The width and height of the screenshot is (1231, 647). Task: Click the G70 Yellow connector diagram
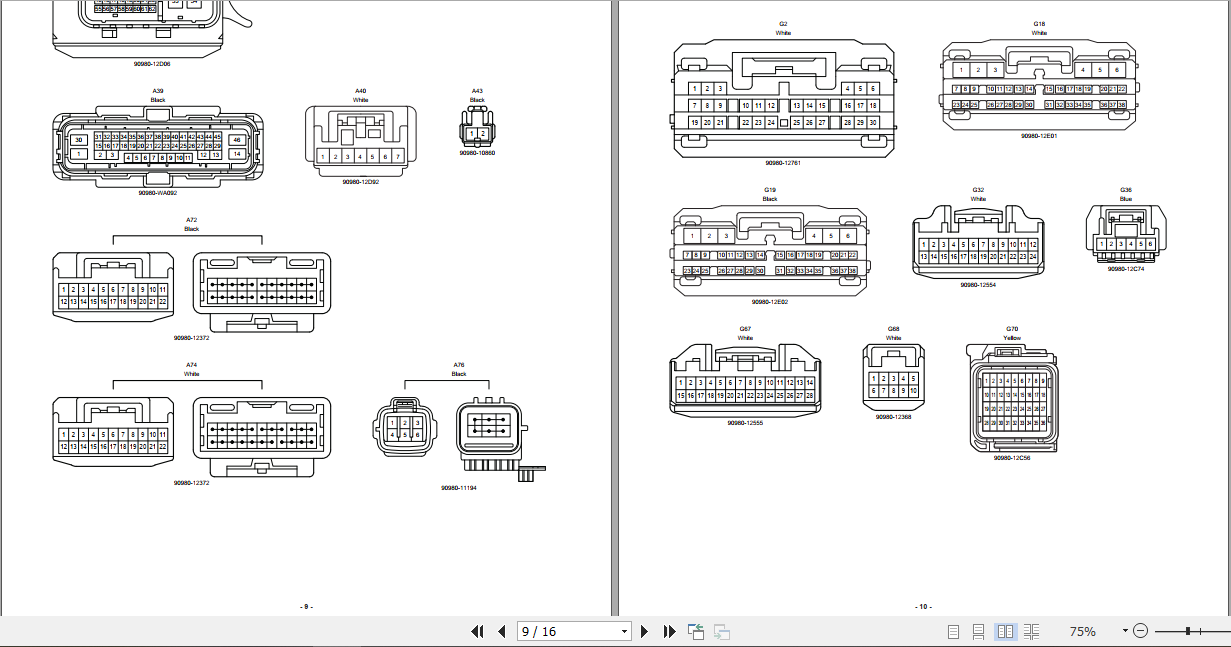coord(1012,398)
